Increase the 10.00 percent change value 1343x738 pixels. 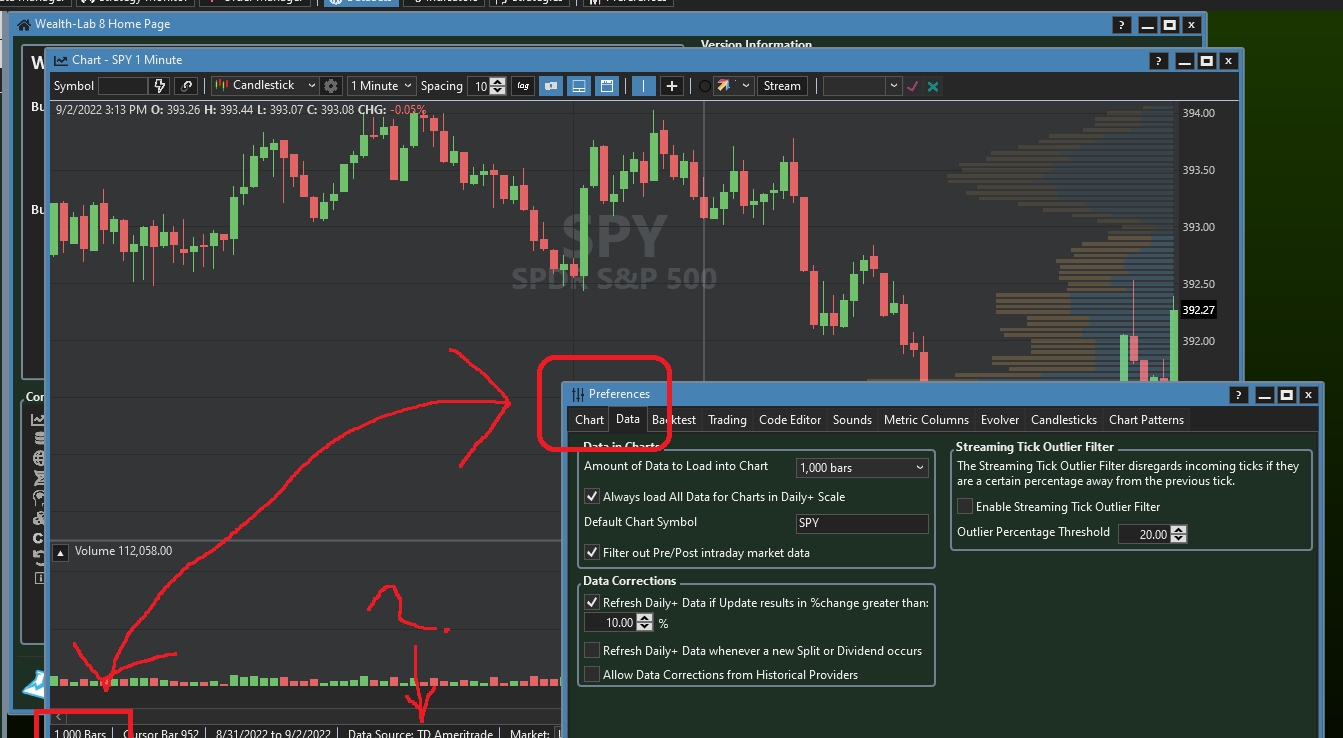point(645,618)
